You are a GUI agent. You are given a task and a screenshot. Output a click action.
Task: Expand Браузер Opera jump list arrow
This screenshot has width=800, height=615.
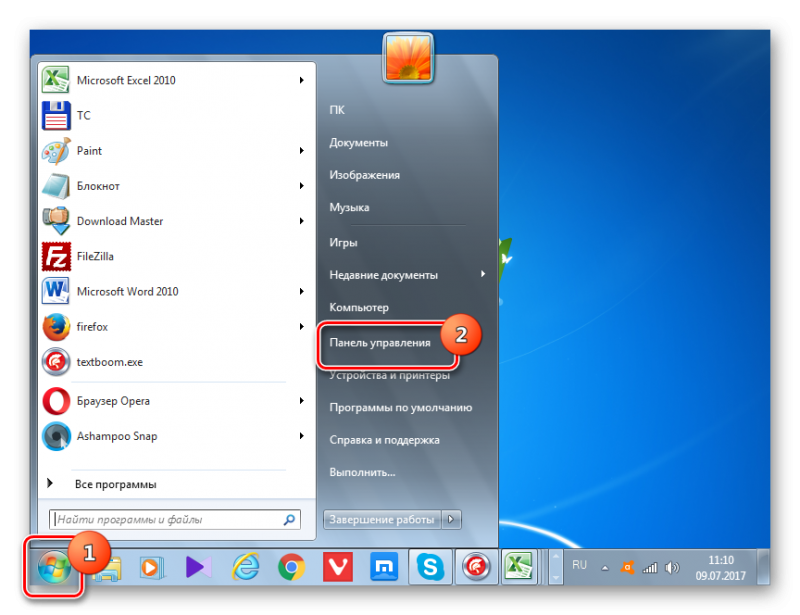coord(302,401)
